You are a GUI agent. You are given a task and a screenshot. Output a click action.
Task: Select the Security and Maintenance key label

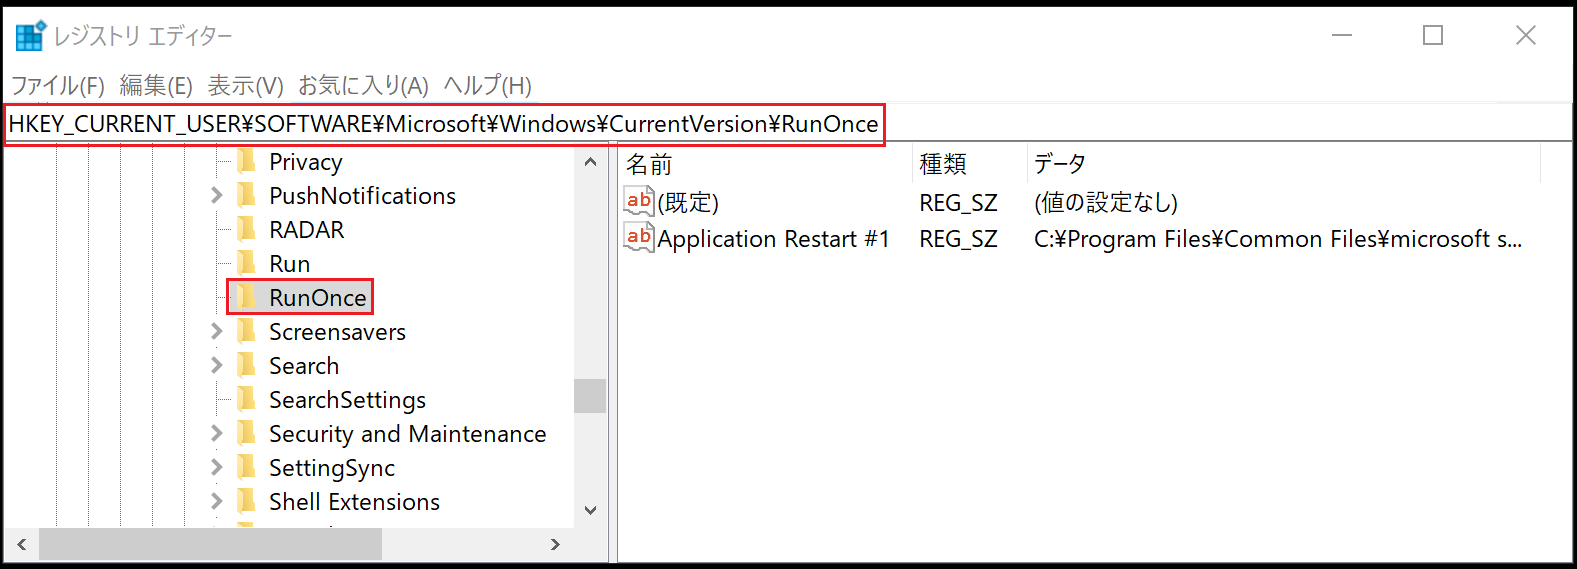coord(408,434)
